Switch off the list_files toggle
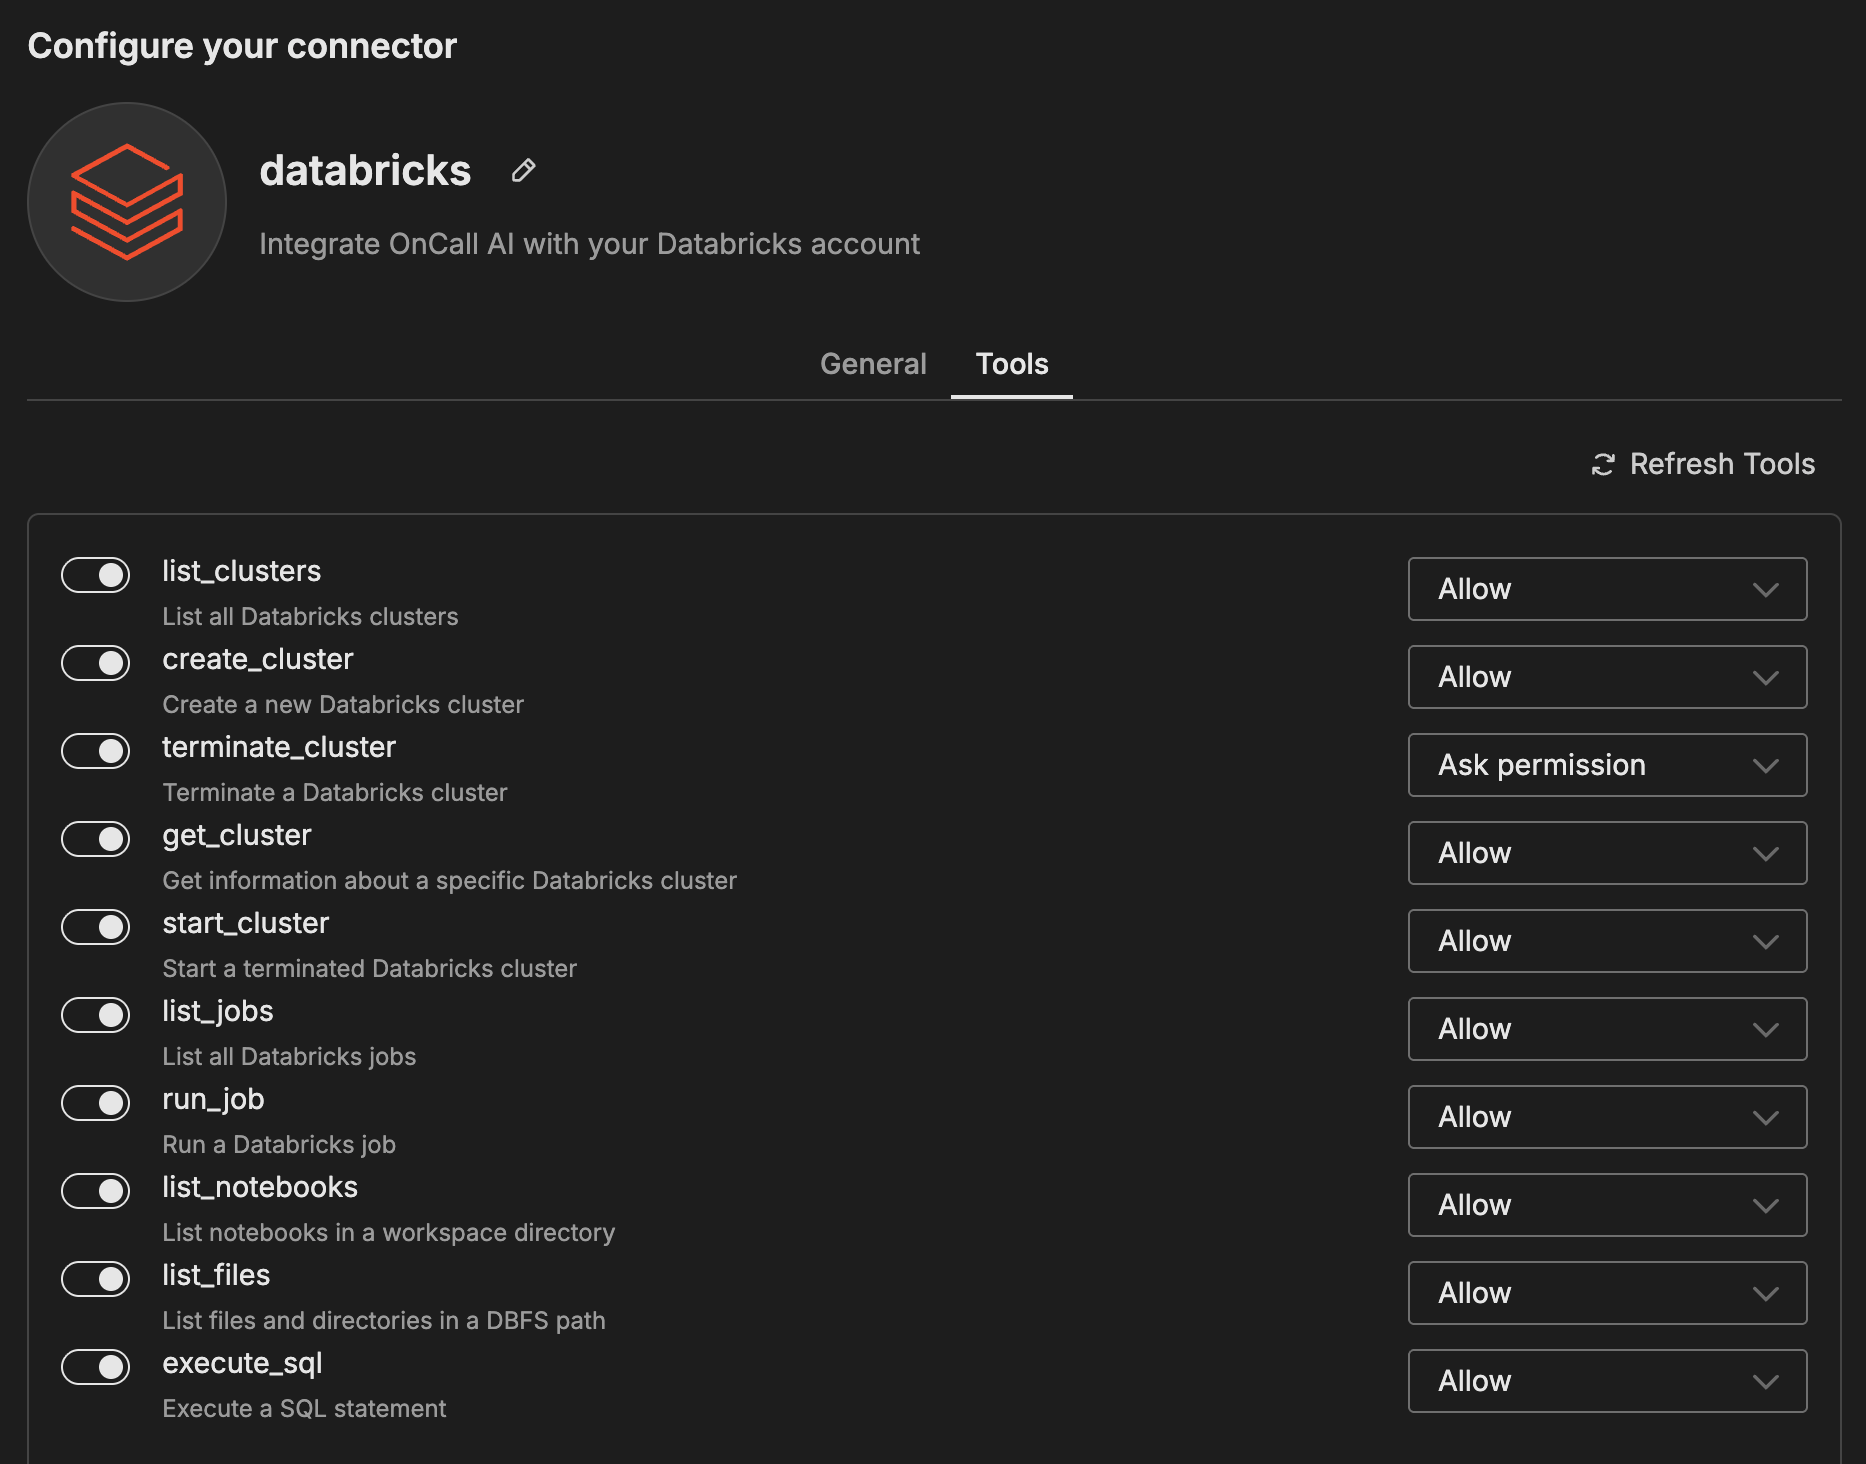1866x1464 pixels. pos(96,1279)
